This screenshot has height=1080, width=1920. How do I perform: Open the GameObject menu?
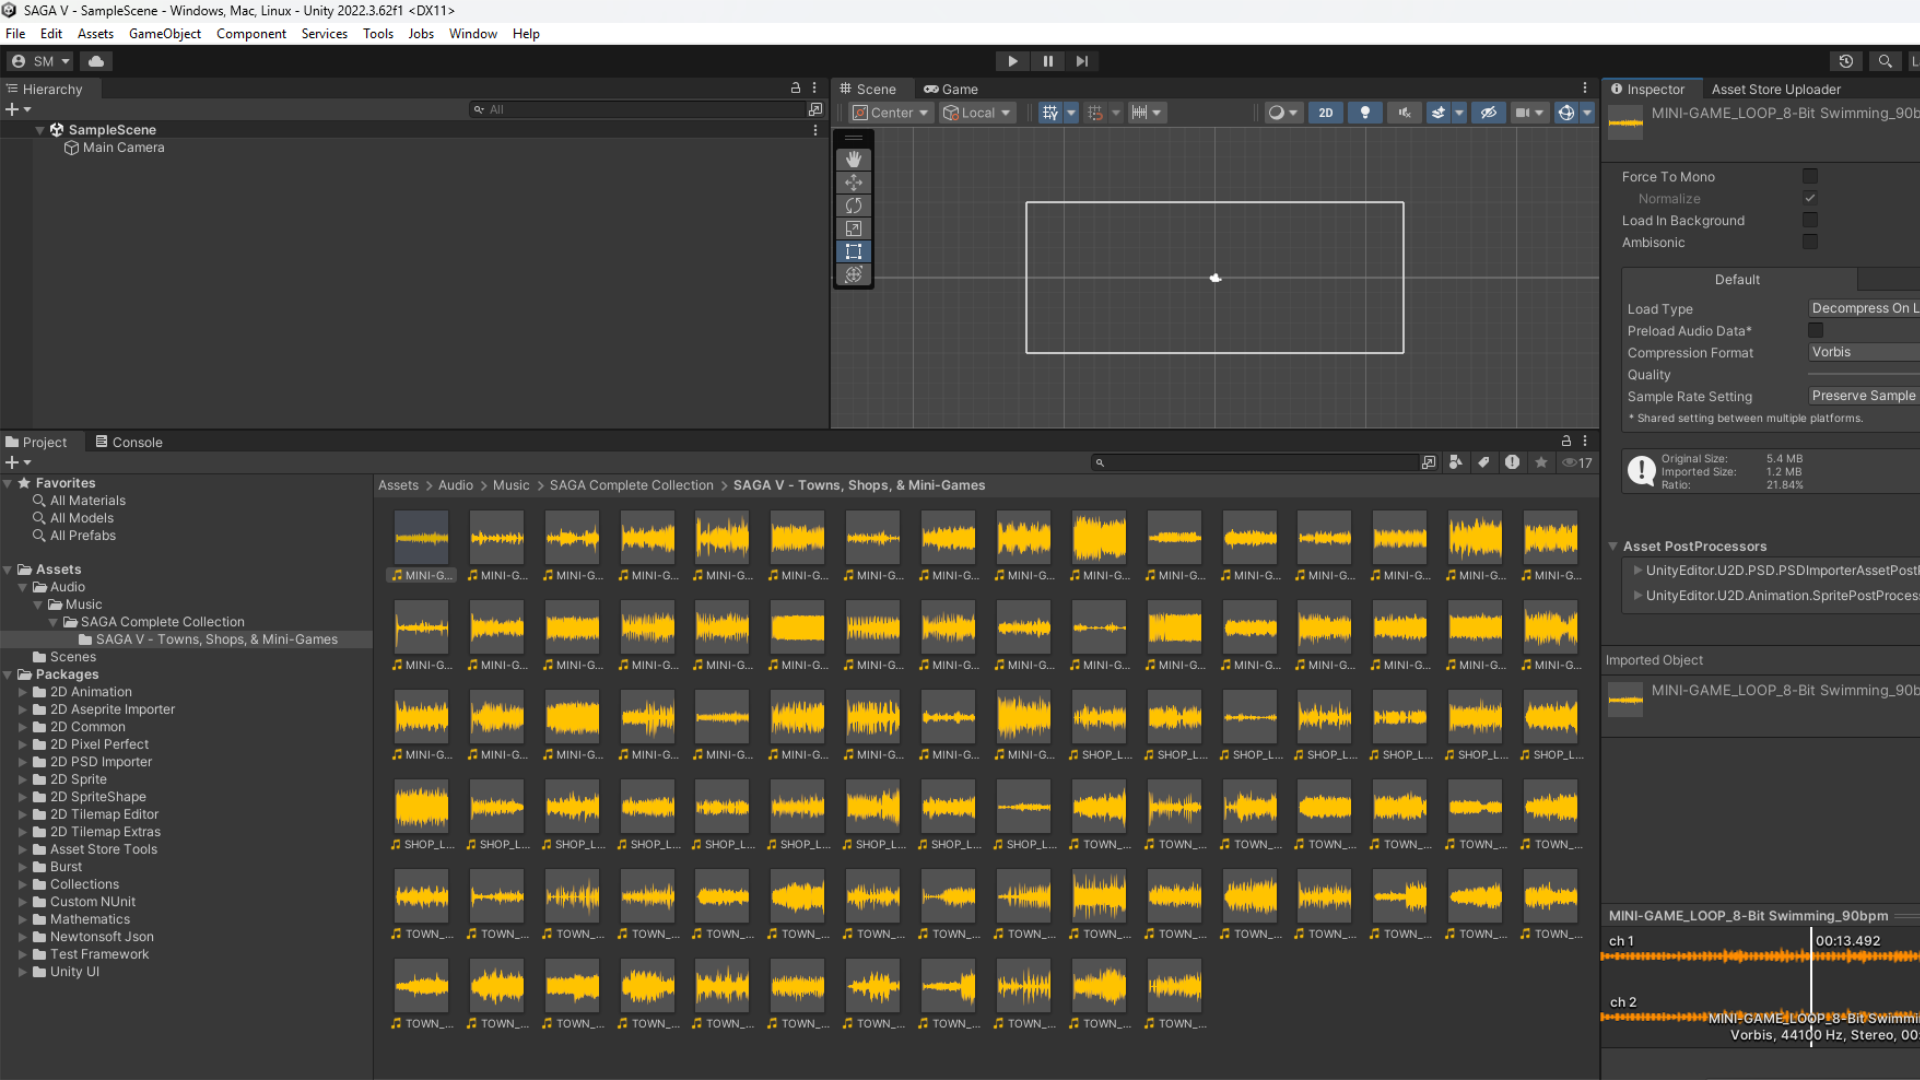tap(164, 33)
